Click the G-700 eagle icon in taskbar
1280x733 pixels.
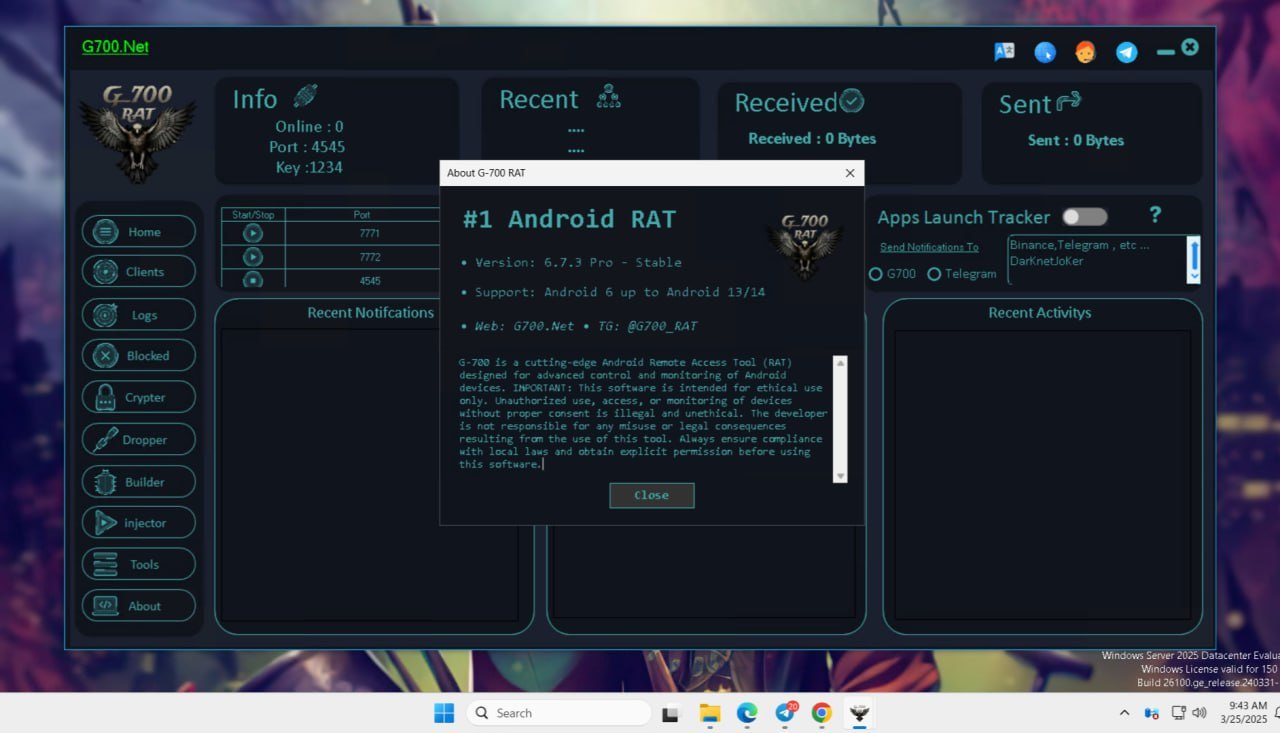859,713
